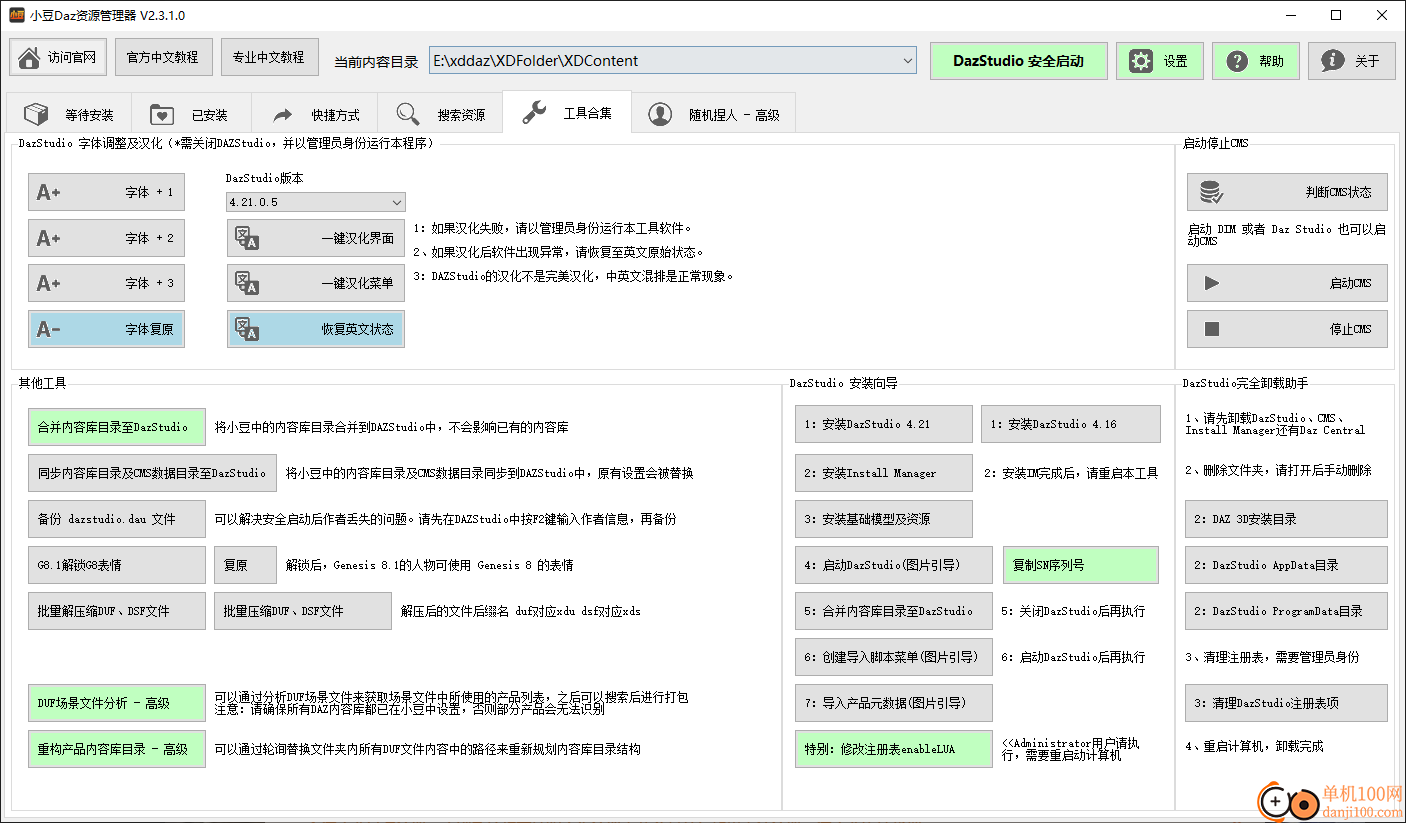This screenshot has height=823, width=1406.
Task: Click 4: 启动DazStudio(图片引导)
Action: tap(894, 565)
